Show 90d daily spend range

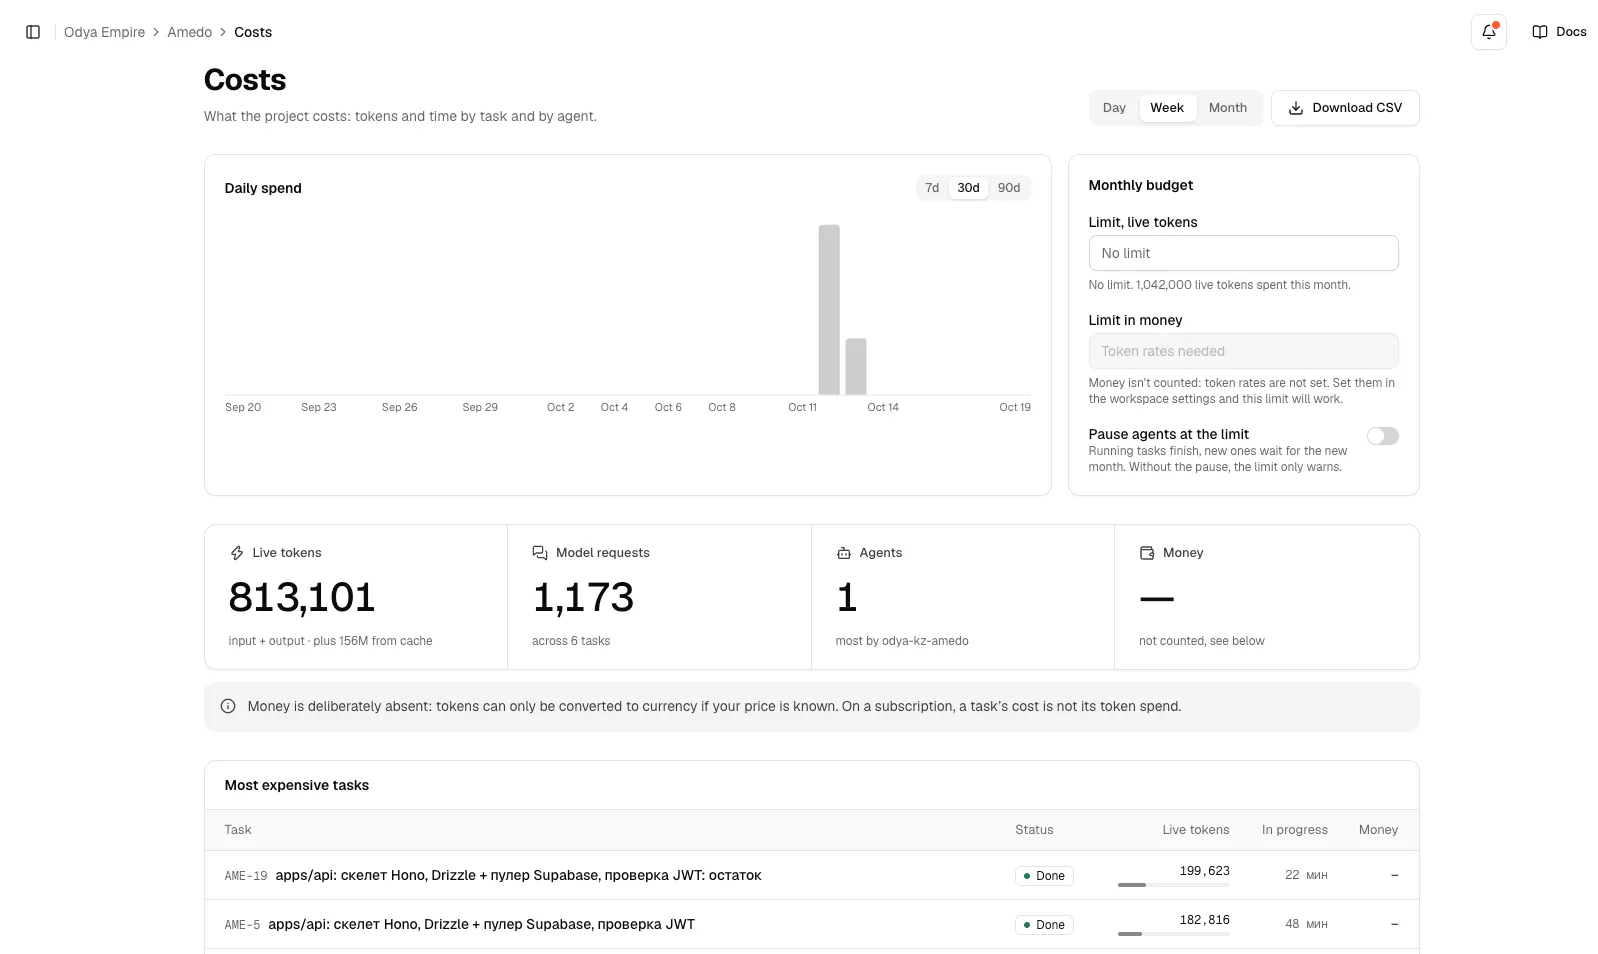pos(1009,188)
